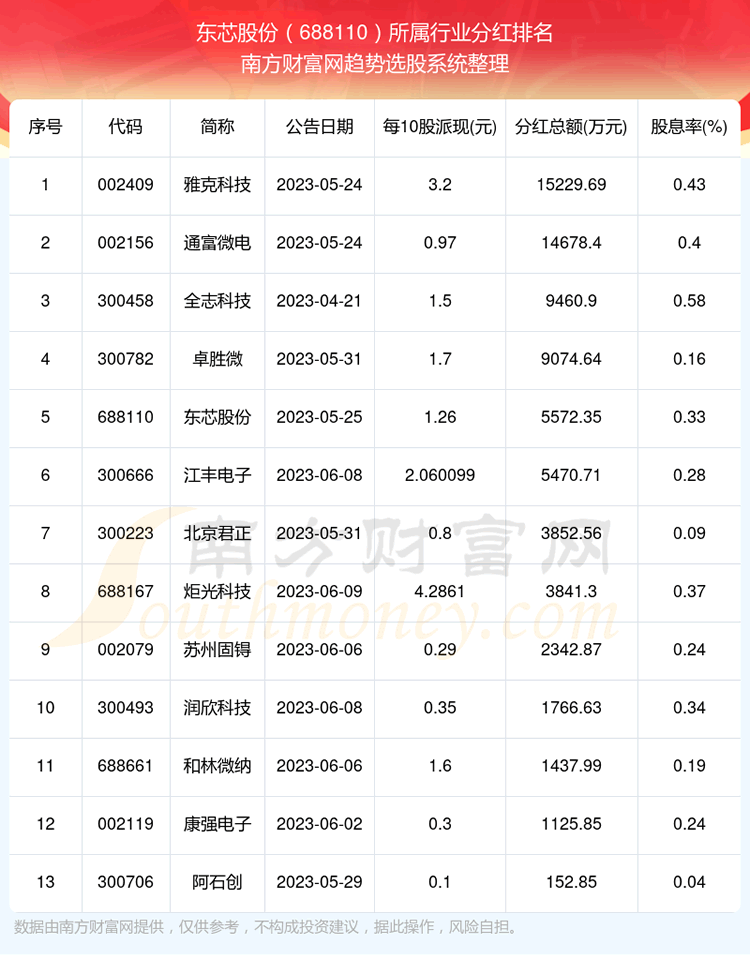Click the 序号 column header
This screenshot has height=975, width=750.
45,127
